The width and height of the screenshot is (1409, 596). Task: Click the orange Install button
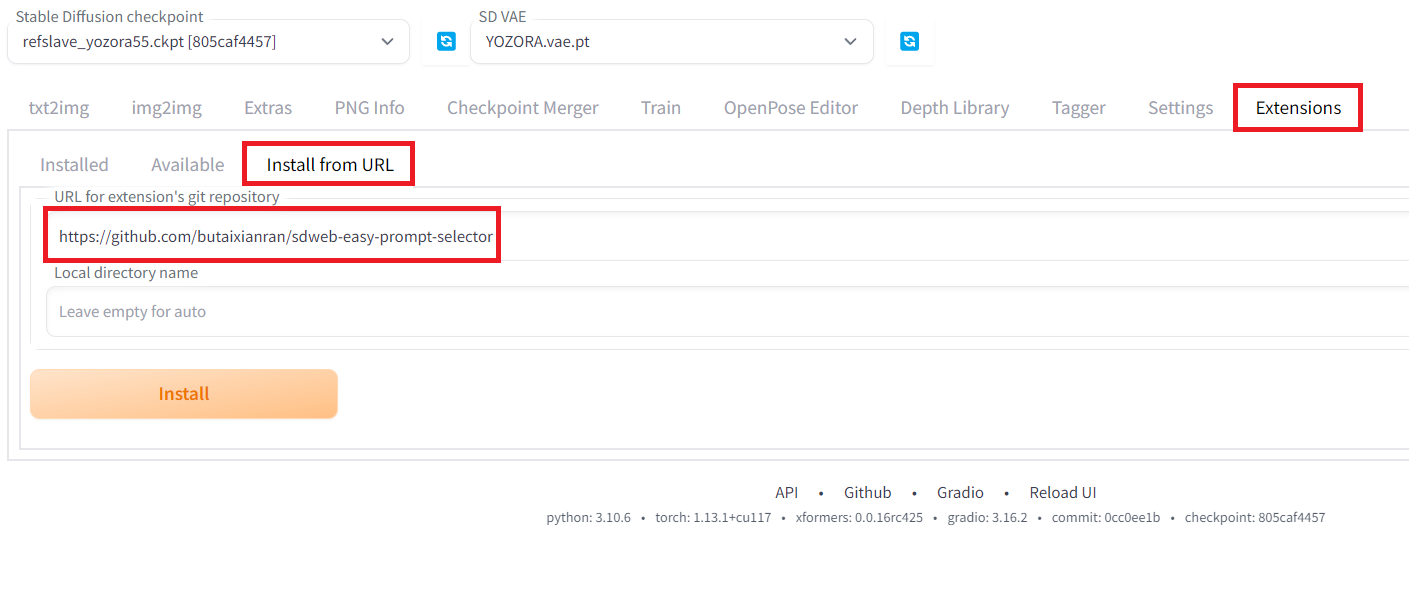[x=184, y=394]
